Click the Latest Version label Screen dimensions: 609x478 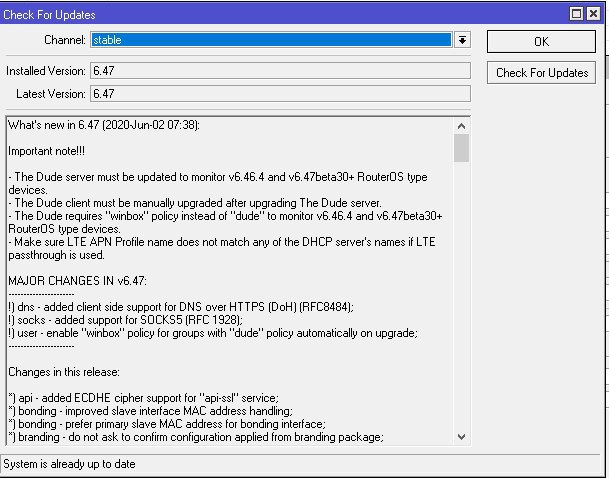point(51,94)
